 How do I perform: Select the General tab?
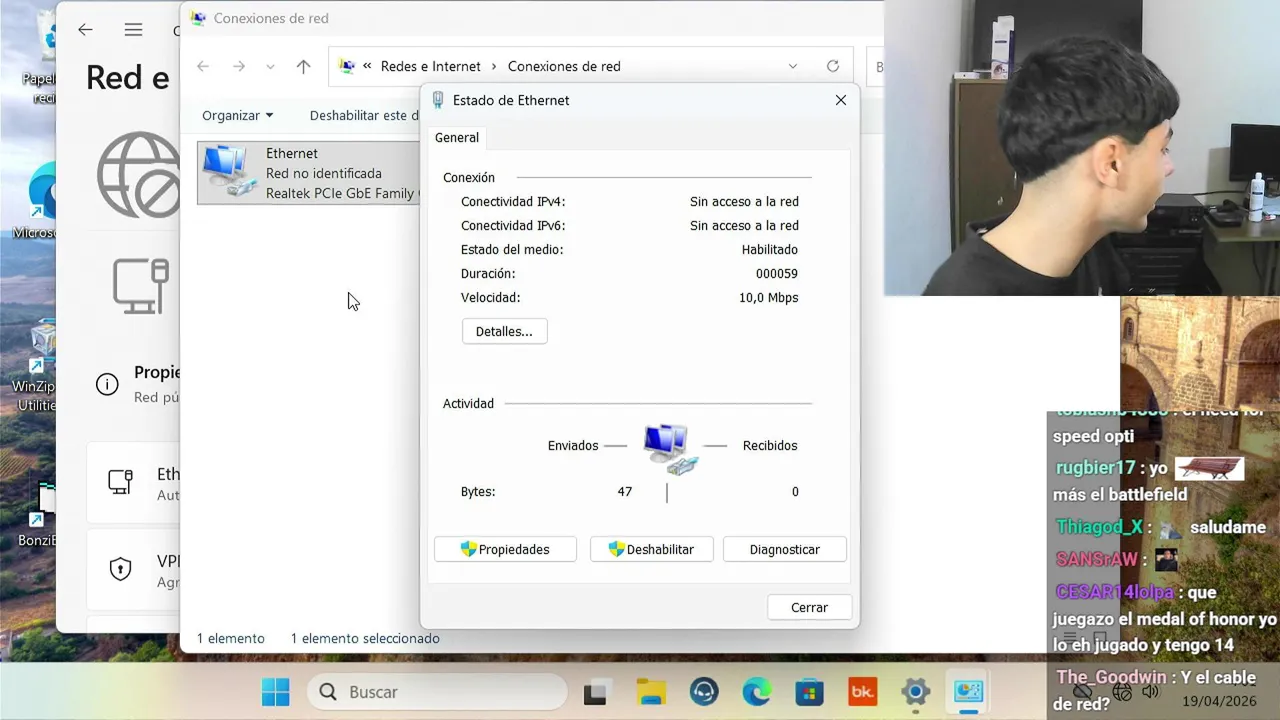[x=457, y=138]
